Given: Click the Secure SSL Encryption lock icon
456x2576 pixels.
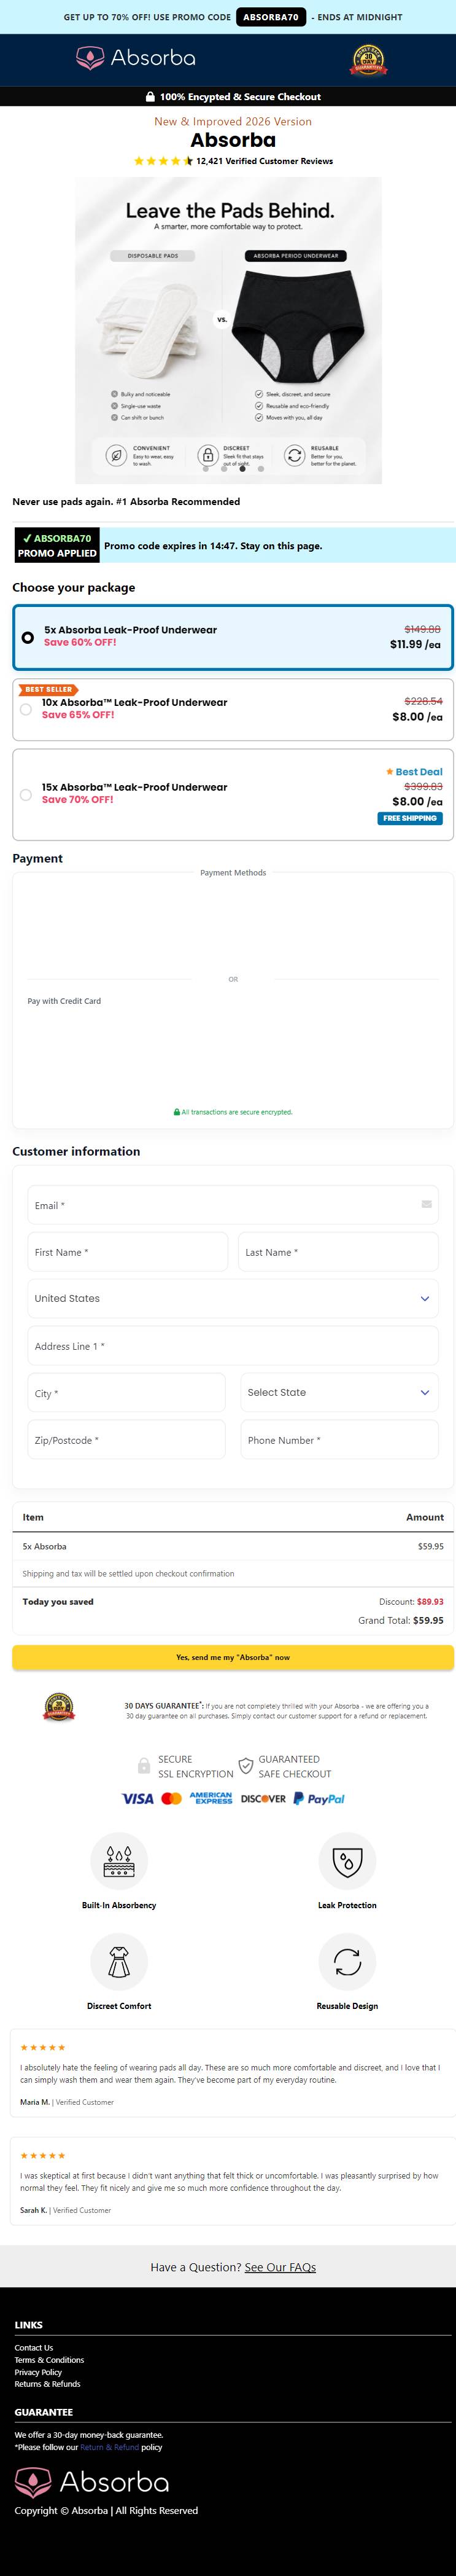Looking at the screenshot, I should tap(144, 1766).
